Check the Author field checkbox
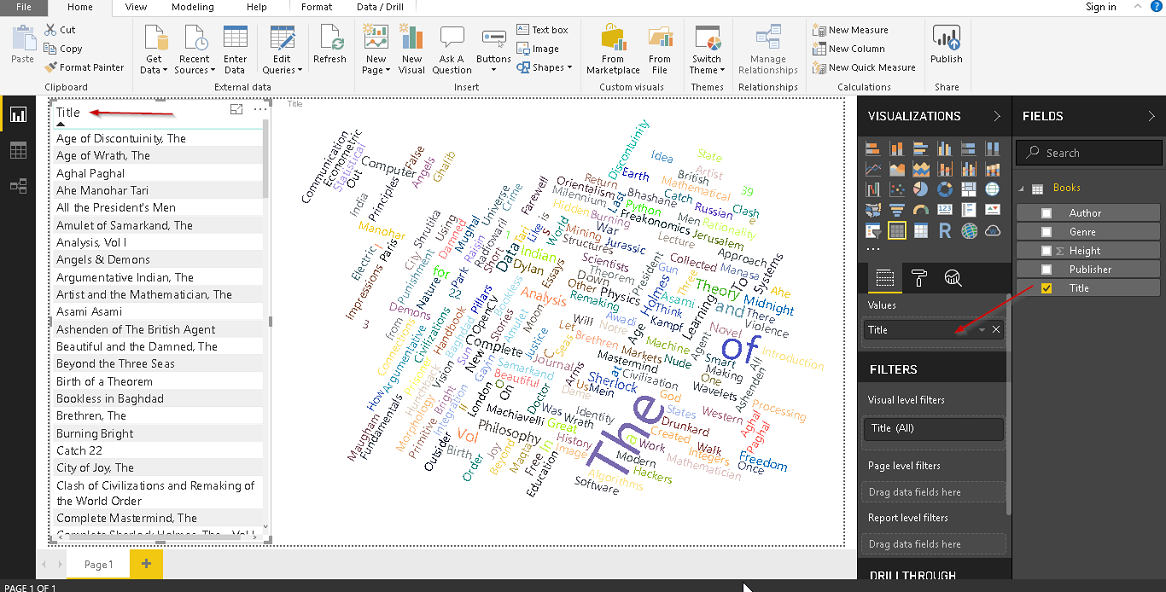 tap(1046, 213)
